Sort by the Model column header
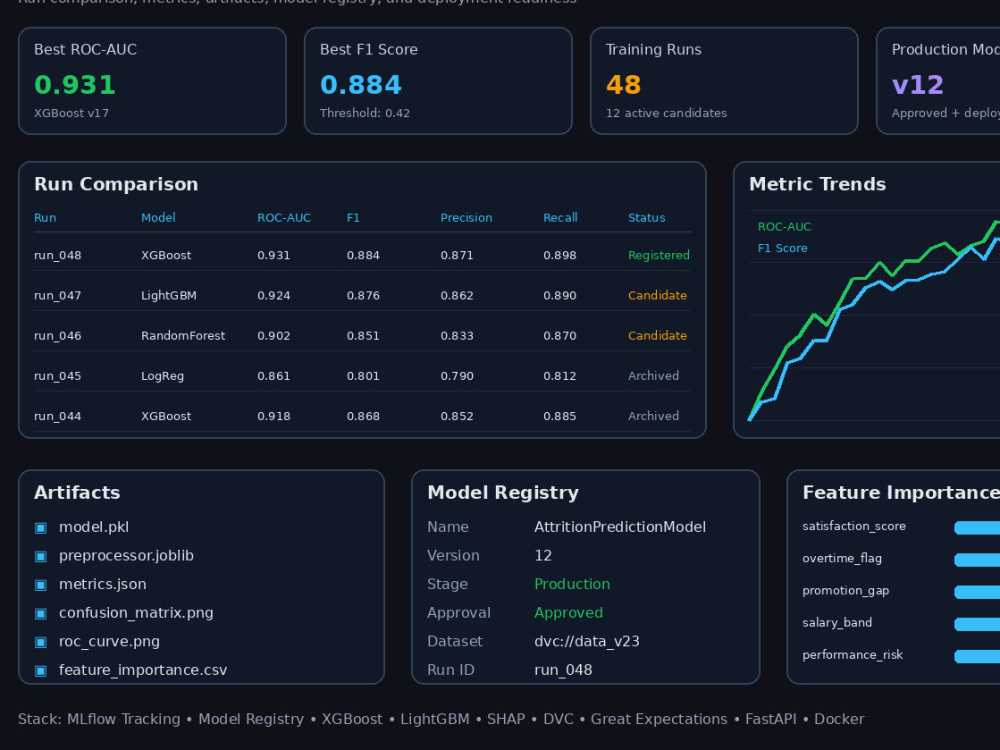Viewport: 1000px width, 750px height. coord(158,217)
